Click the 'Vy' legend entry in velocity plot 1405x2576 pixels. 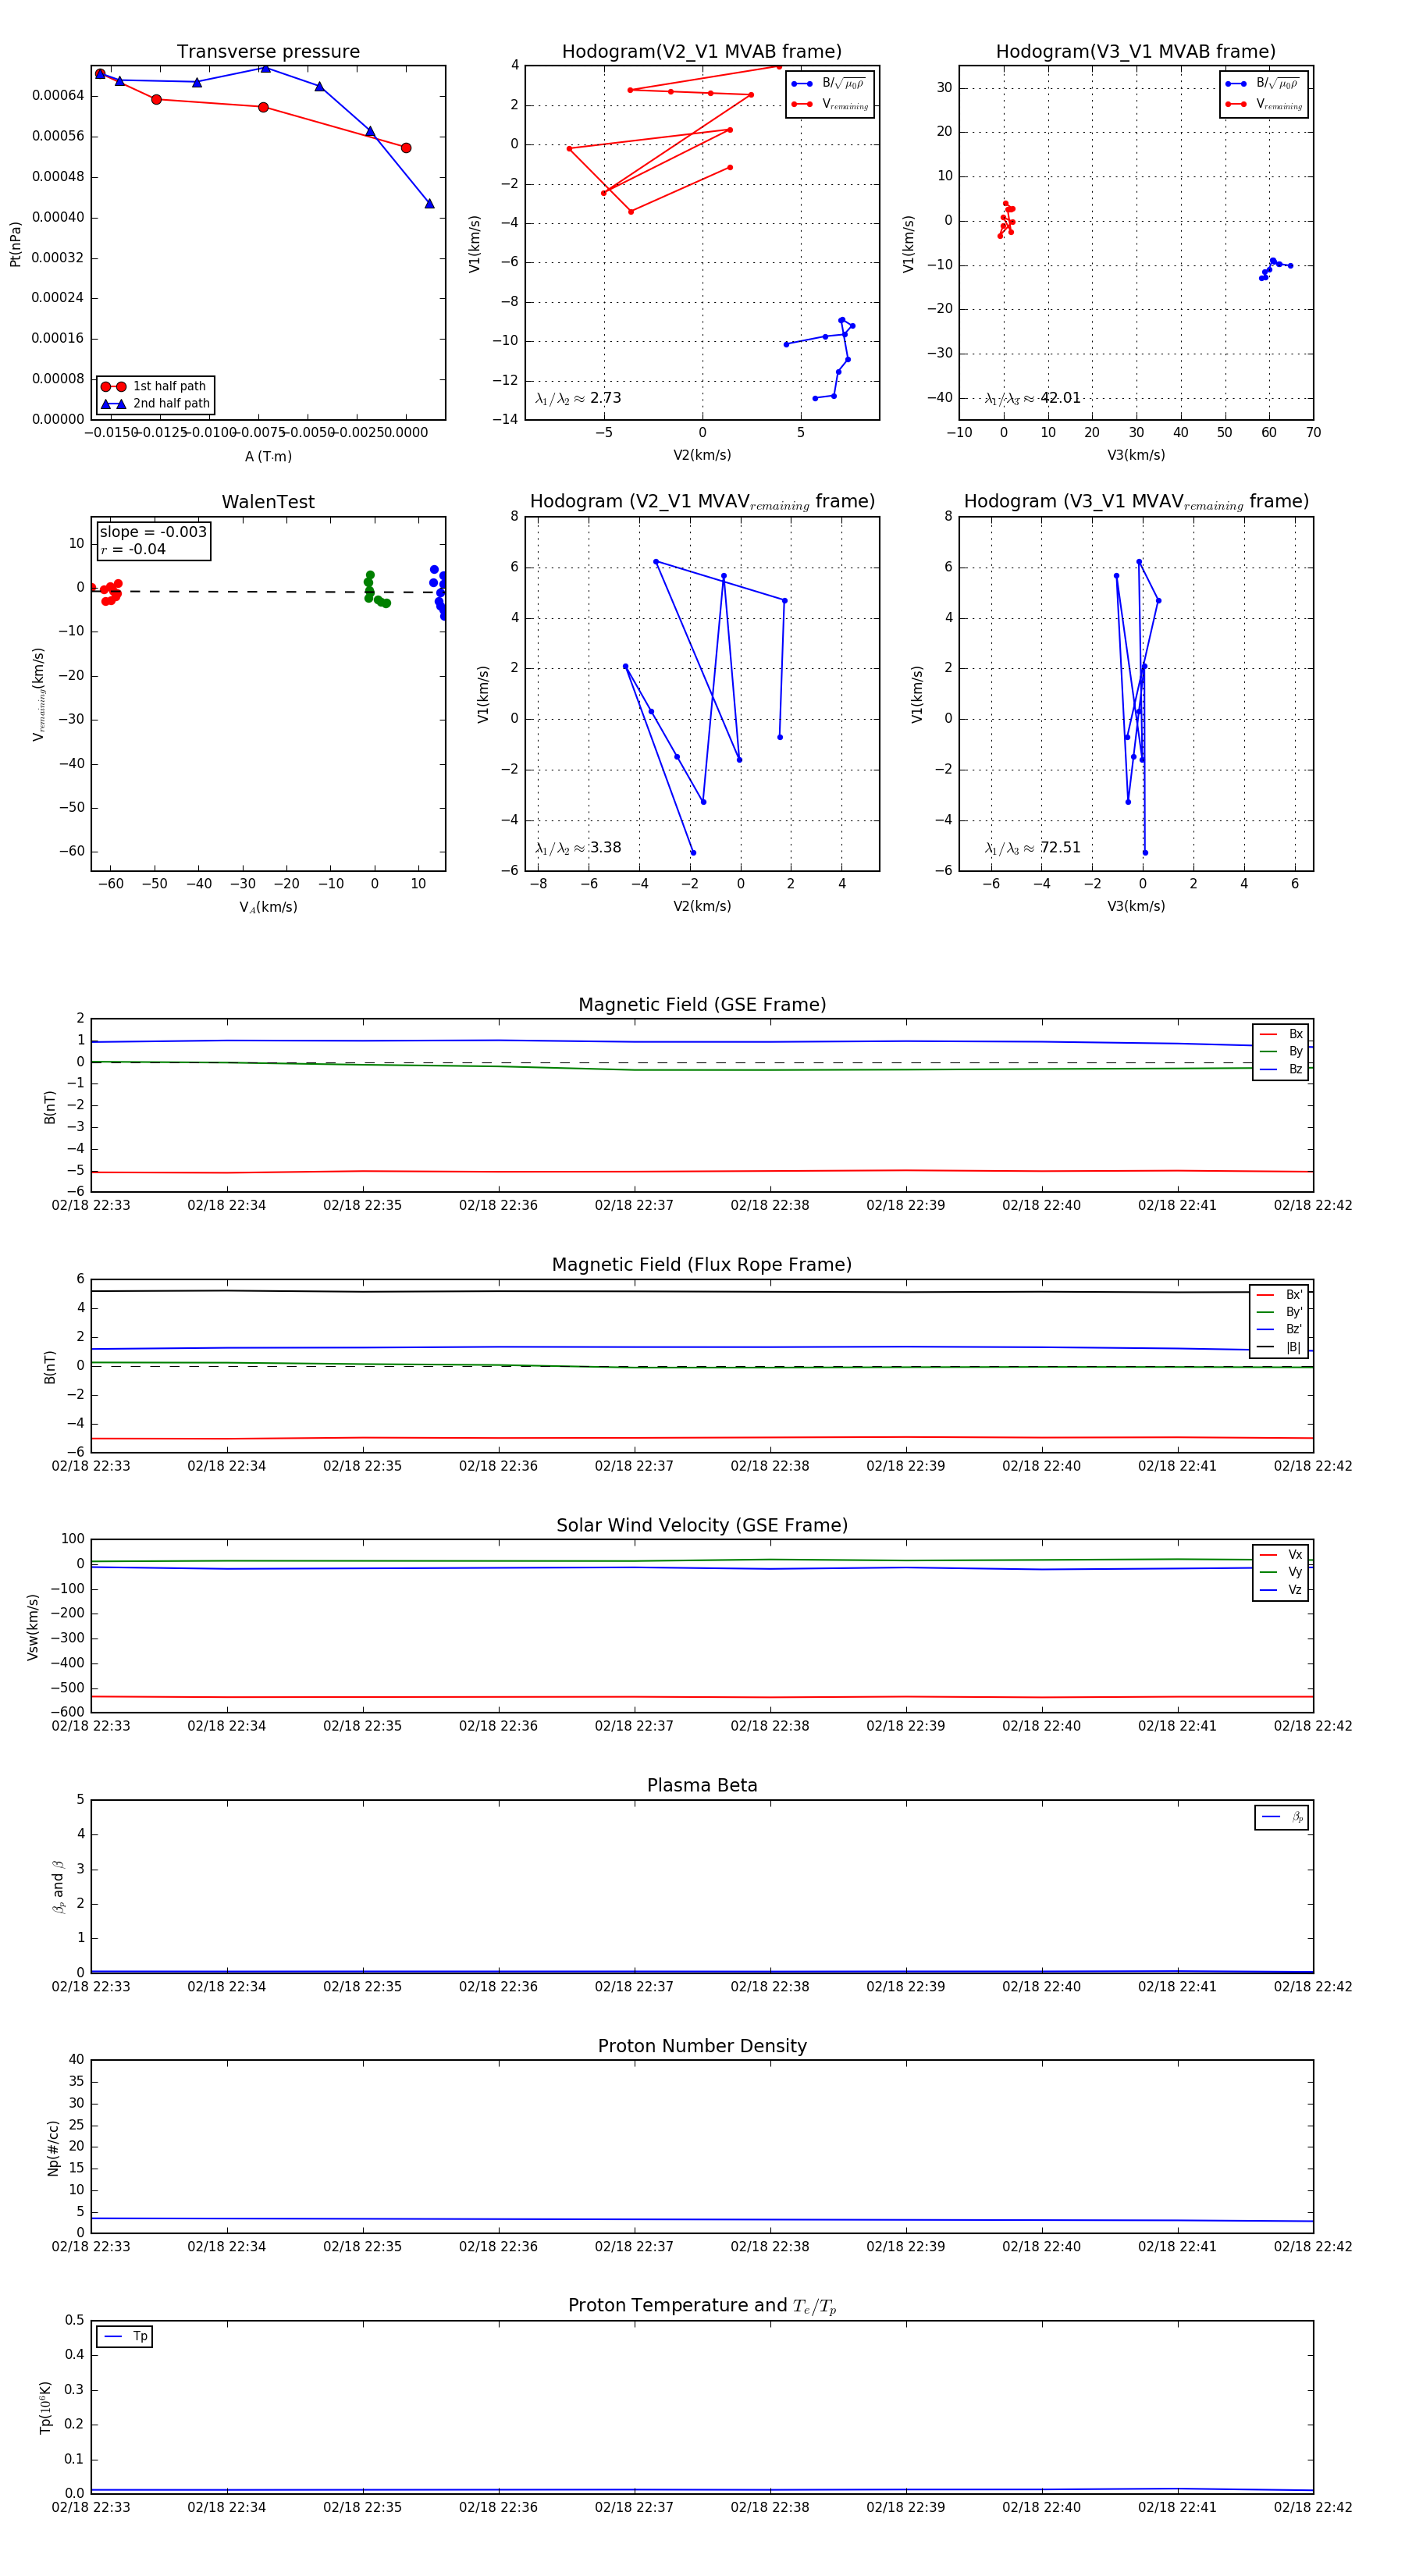1281,1572
